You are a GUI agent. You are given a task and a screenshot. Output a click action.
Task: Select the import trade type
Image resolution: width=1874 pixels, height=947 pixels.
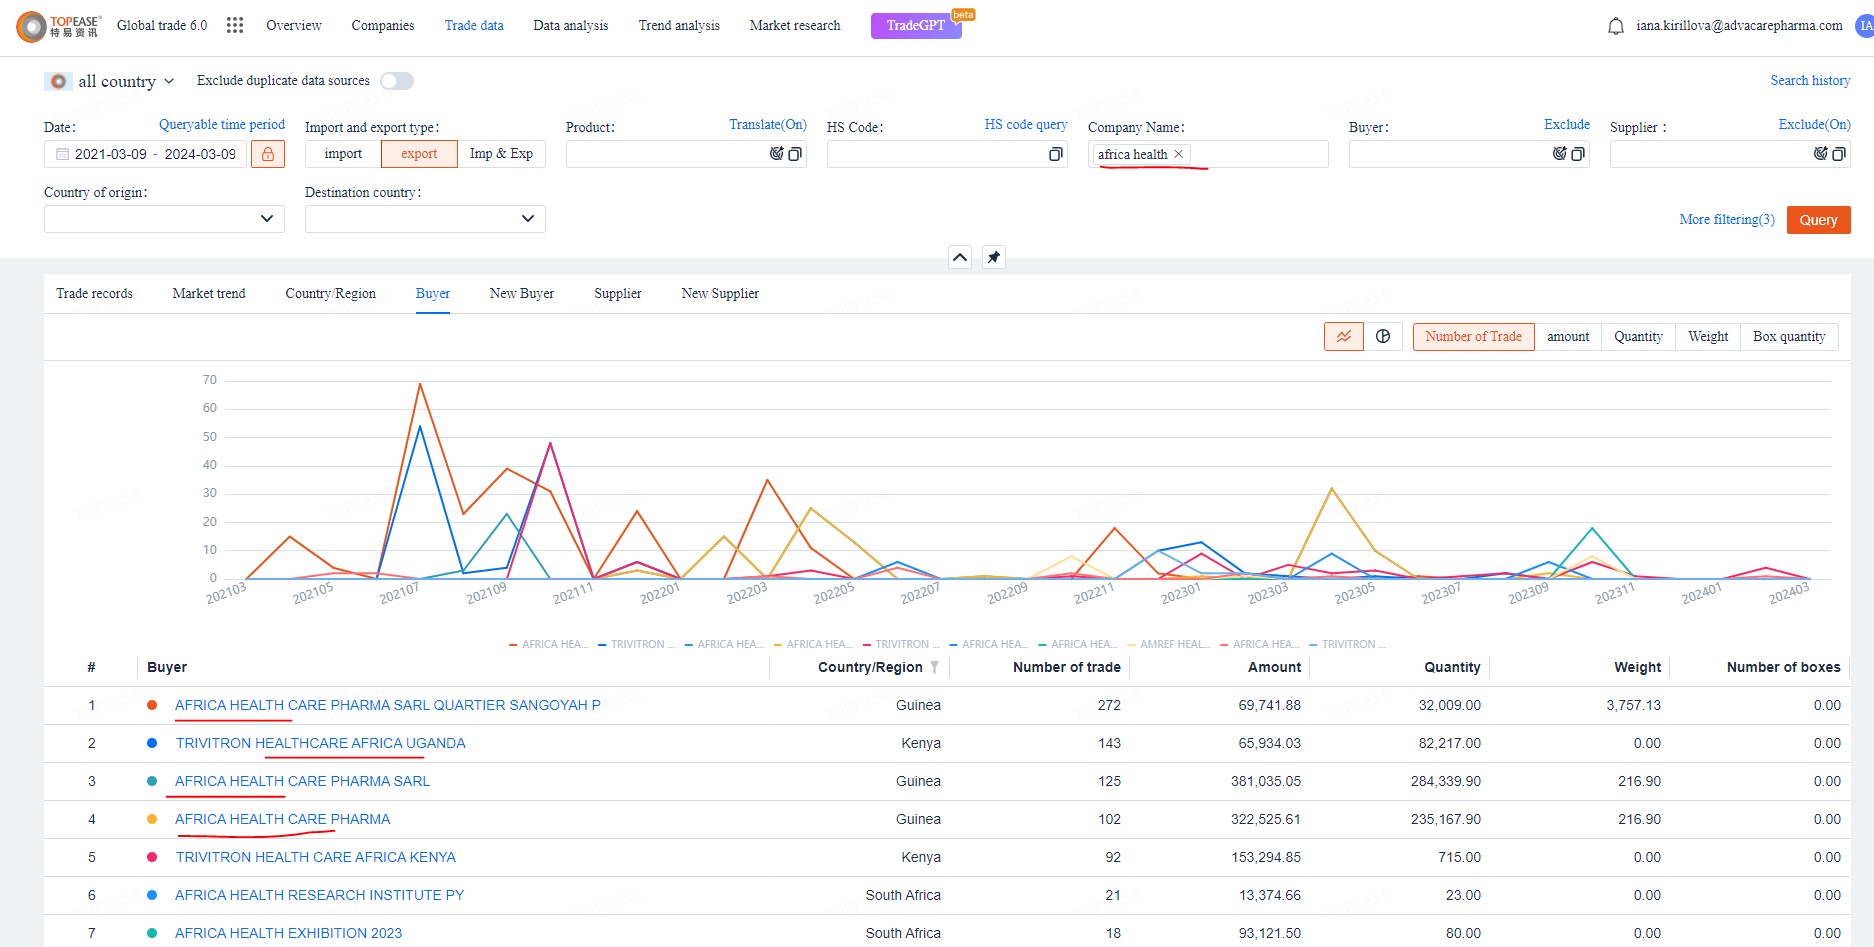(x=343, y=154)
